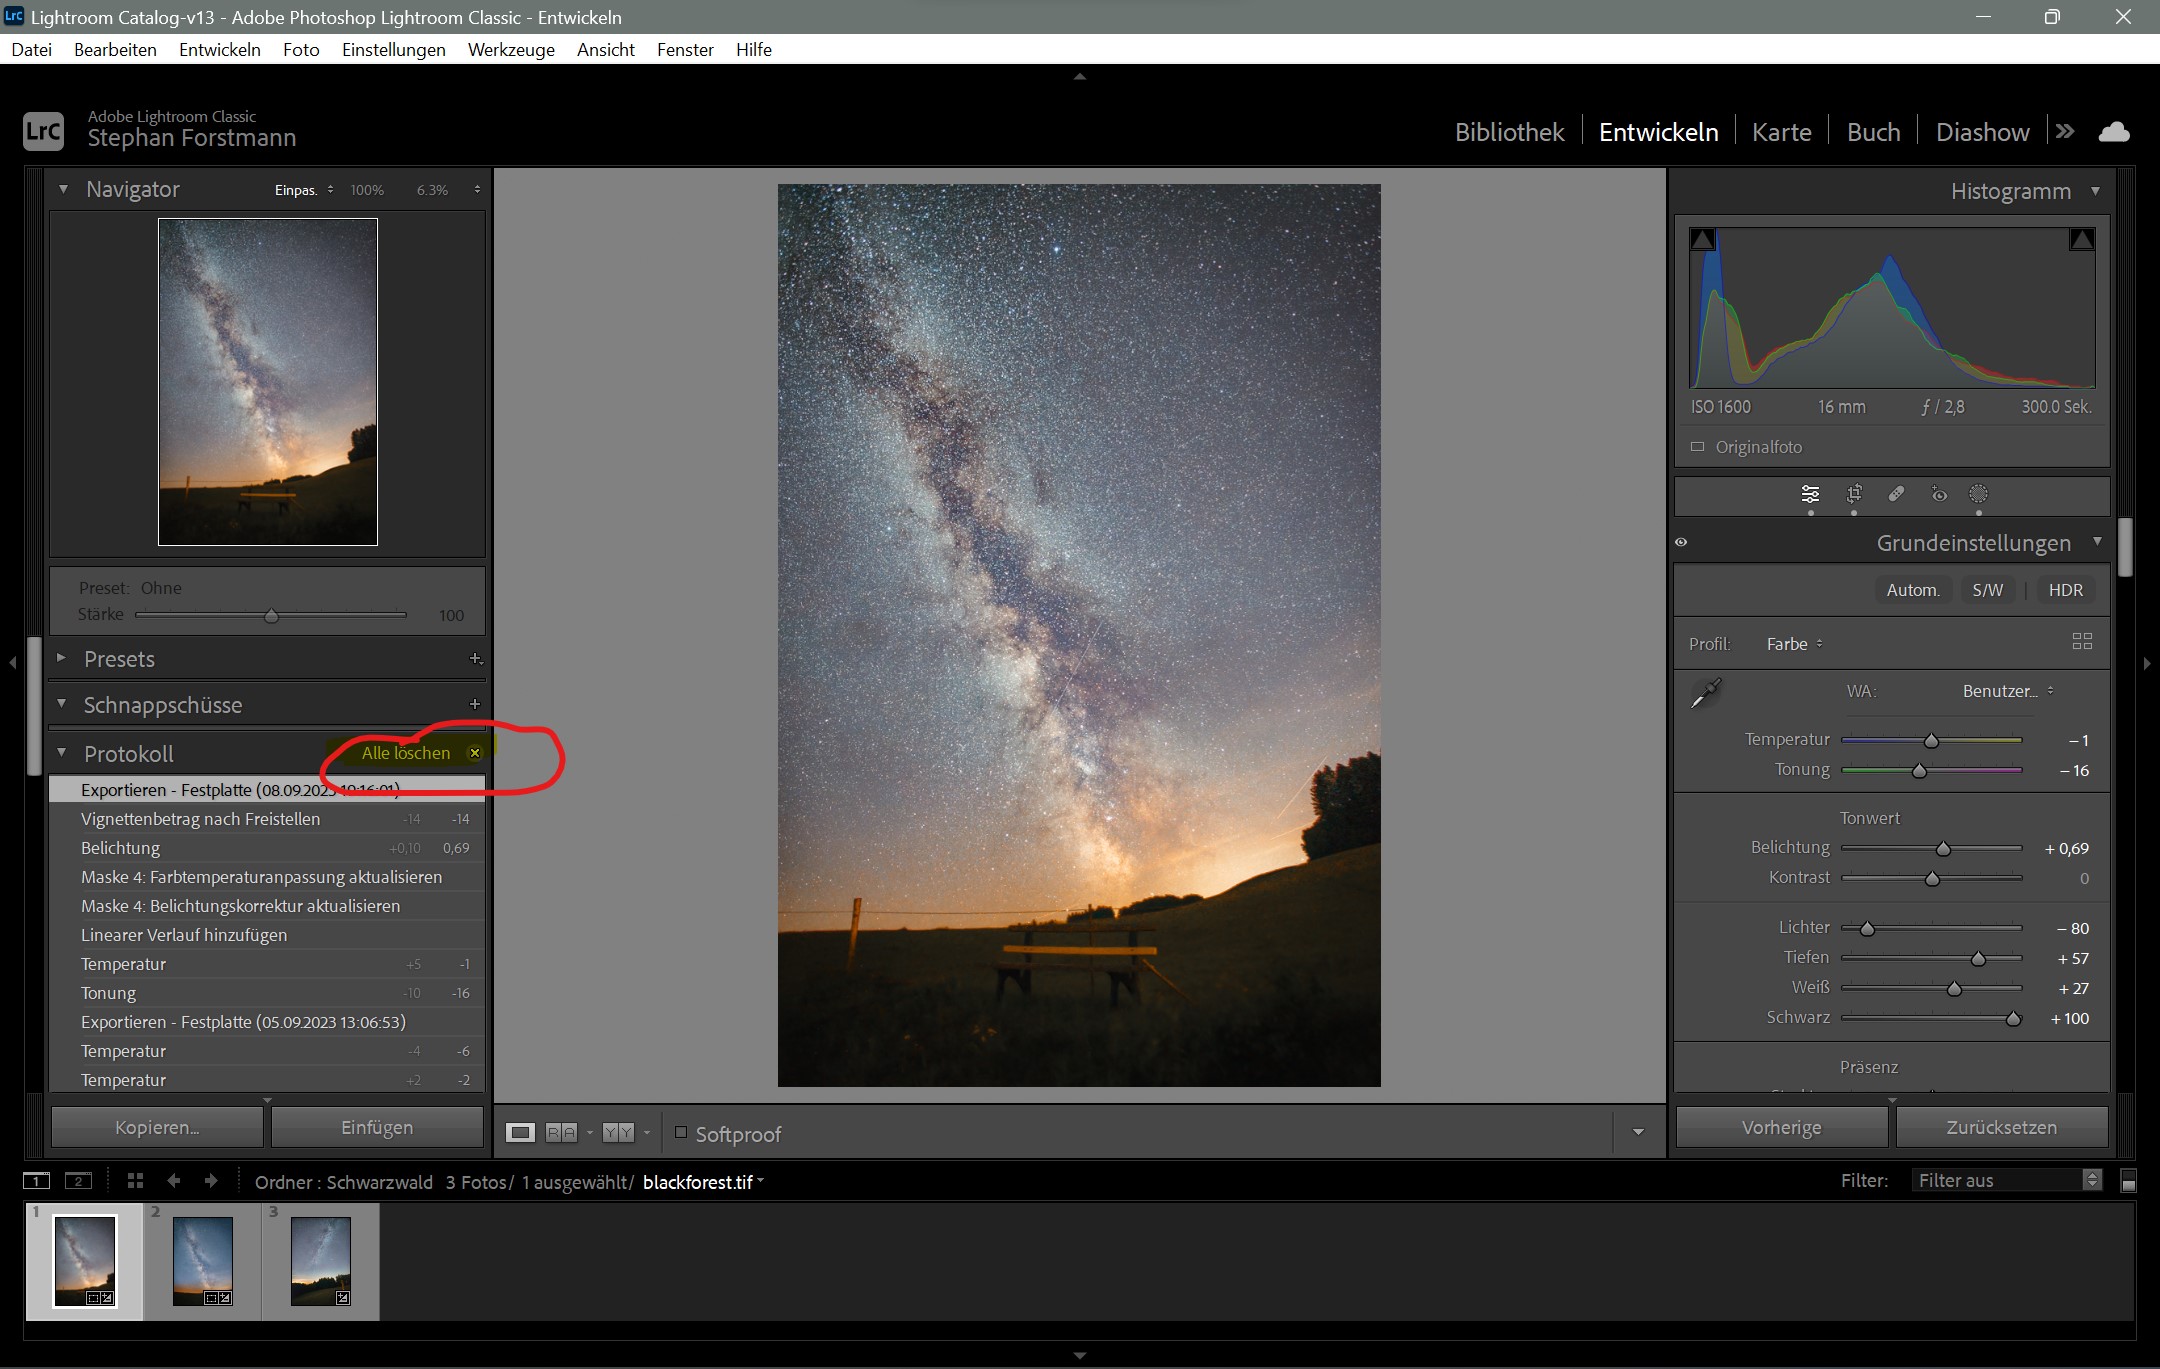Collapse the Histogramm panel
2160x1369 pixels.
2095,191
